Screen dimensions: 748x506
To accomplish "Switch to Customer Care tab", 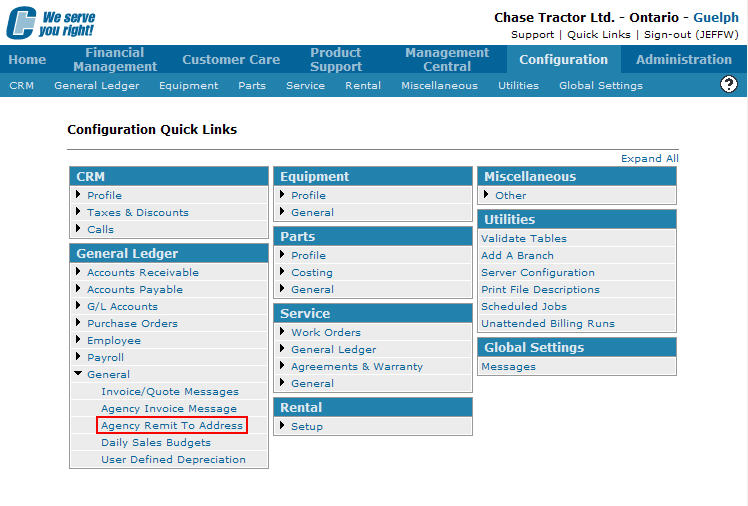I will (231, 60).
